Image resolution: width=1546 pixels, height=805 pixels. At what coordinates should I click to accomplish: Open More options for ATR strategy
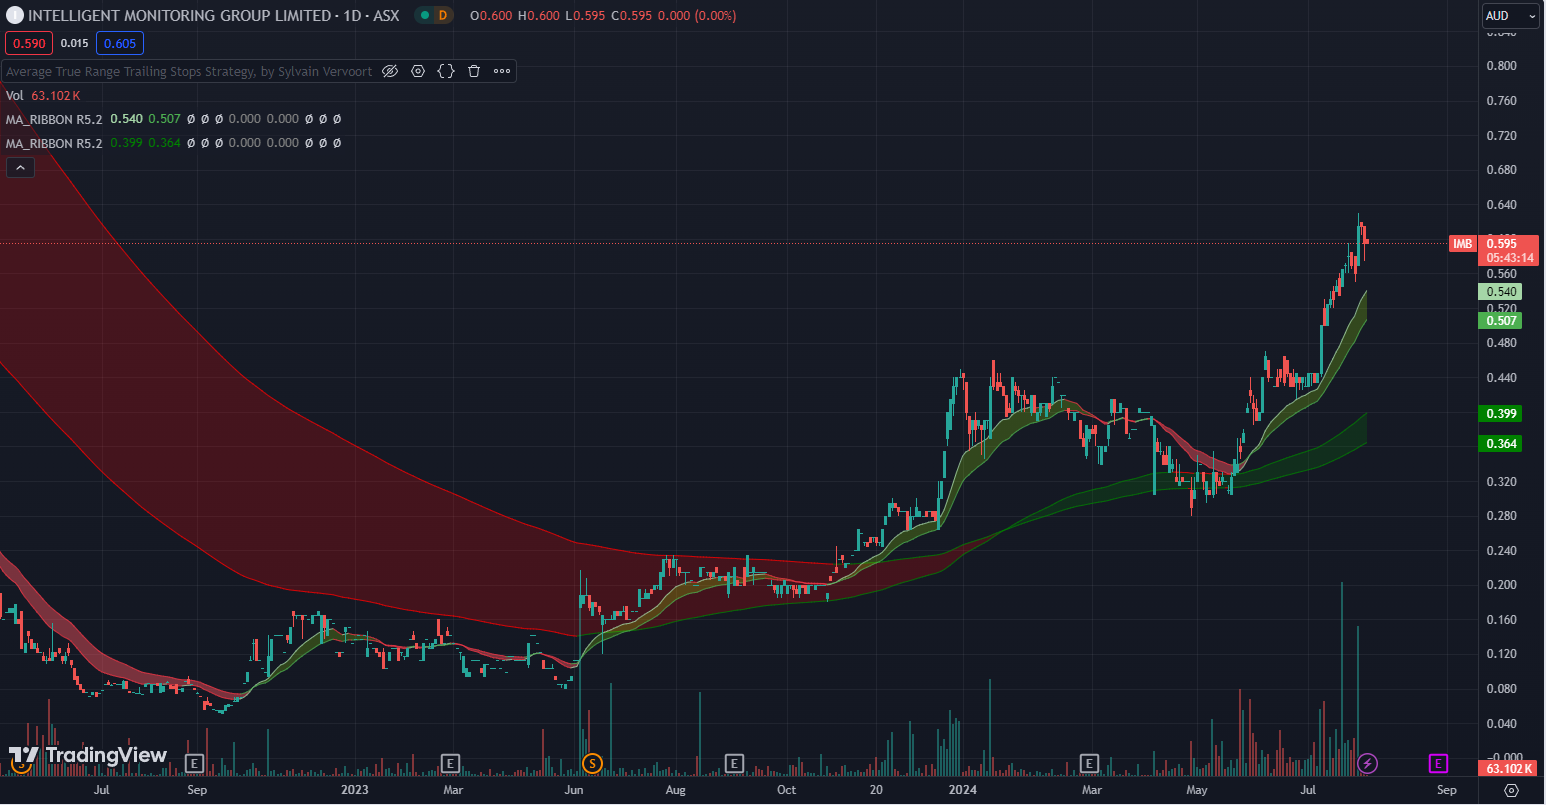(502, 71)
